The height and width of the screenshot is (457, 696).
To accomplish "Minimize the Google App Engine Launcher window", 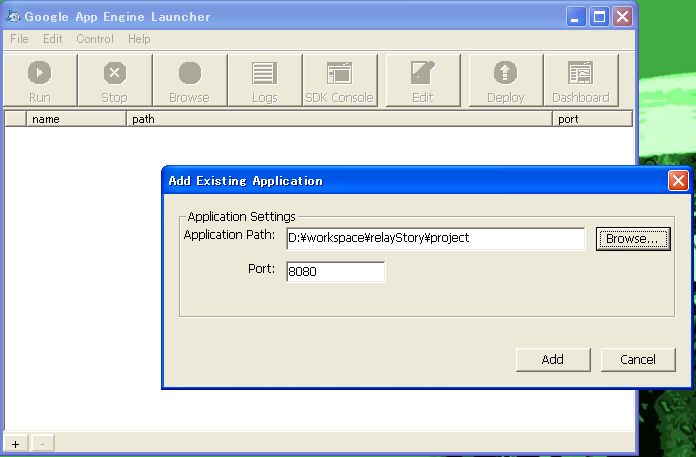I will pos(576,17).
